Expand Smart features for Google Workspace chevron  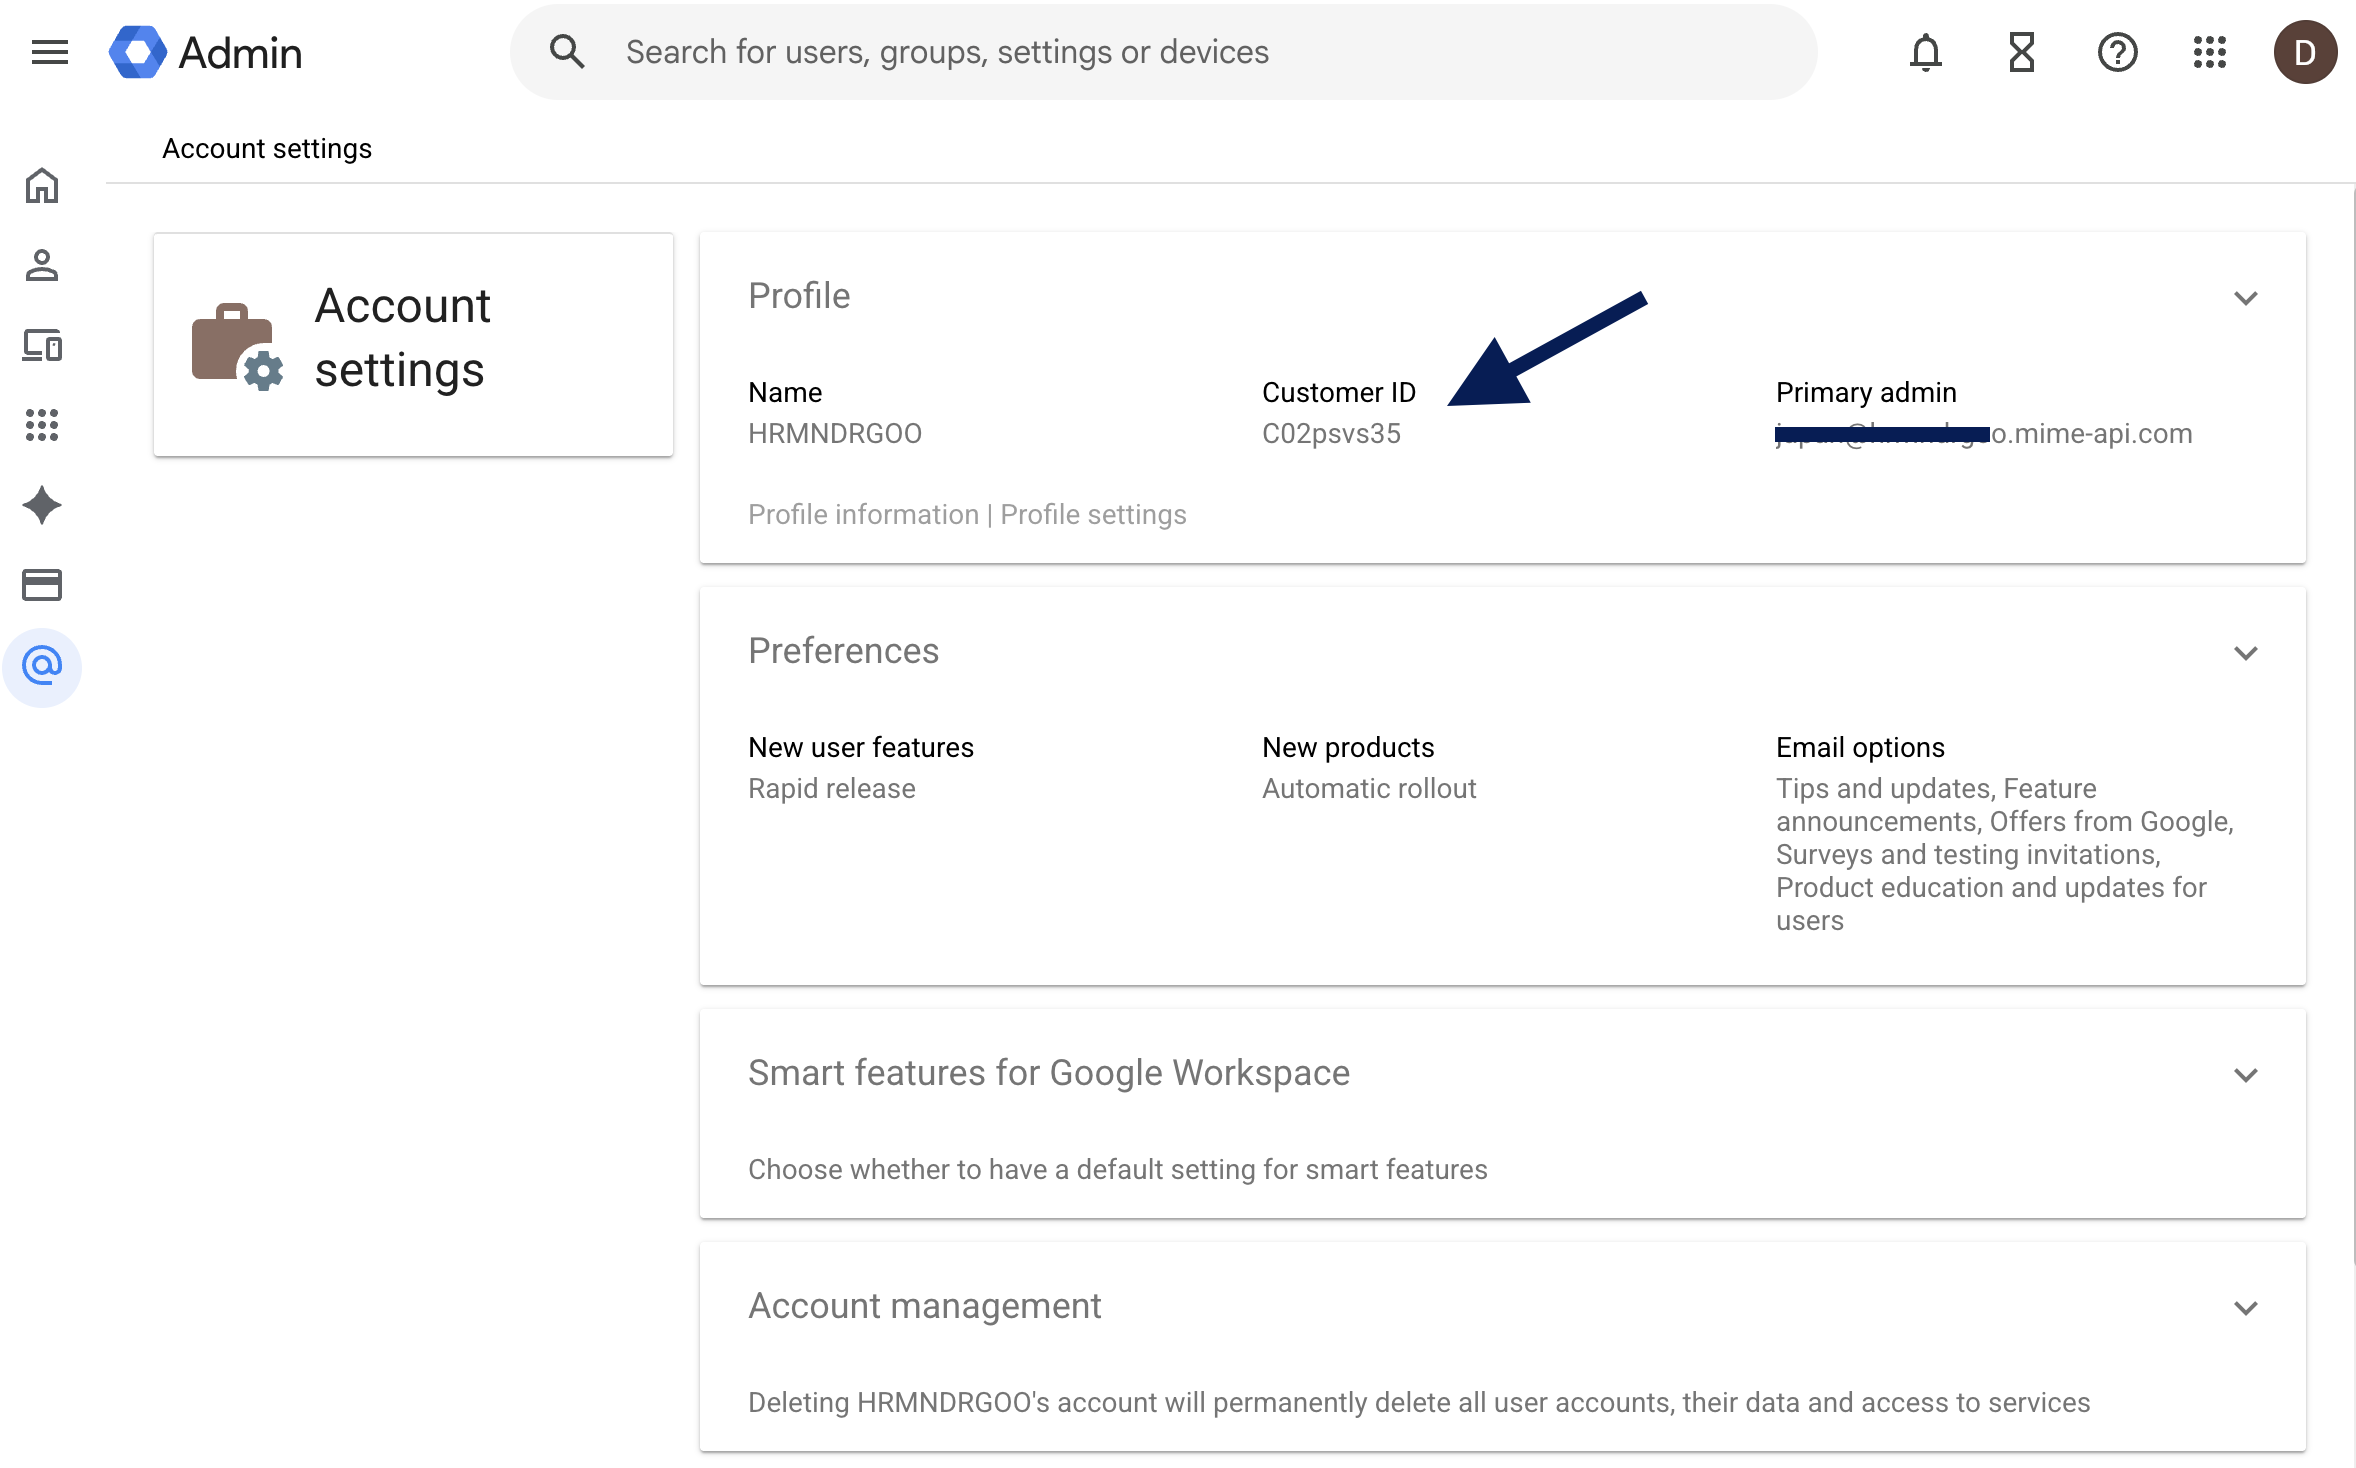click(2246, 1075)
